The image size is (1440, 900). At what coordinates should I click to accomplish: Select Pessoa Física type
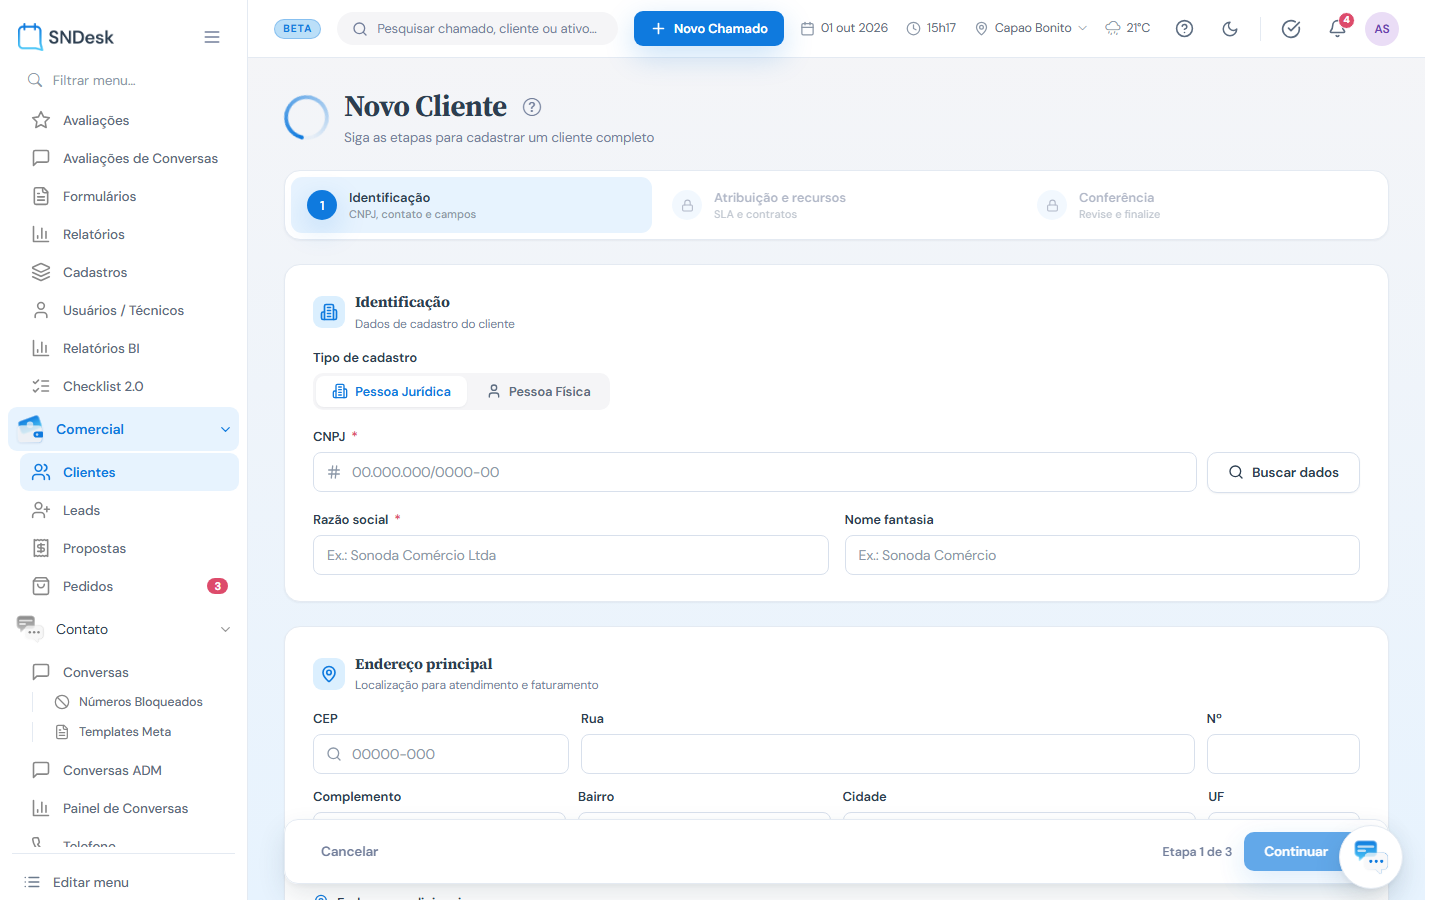tap(539, 391)
